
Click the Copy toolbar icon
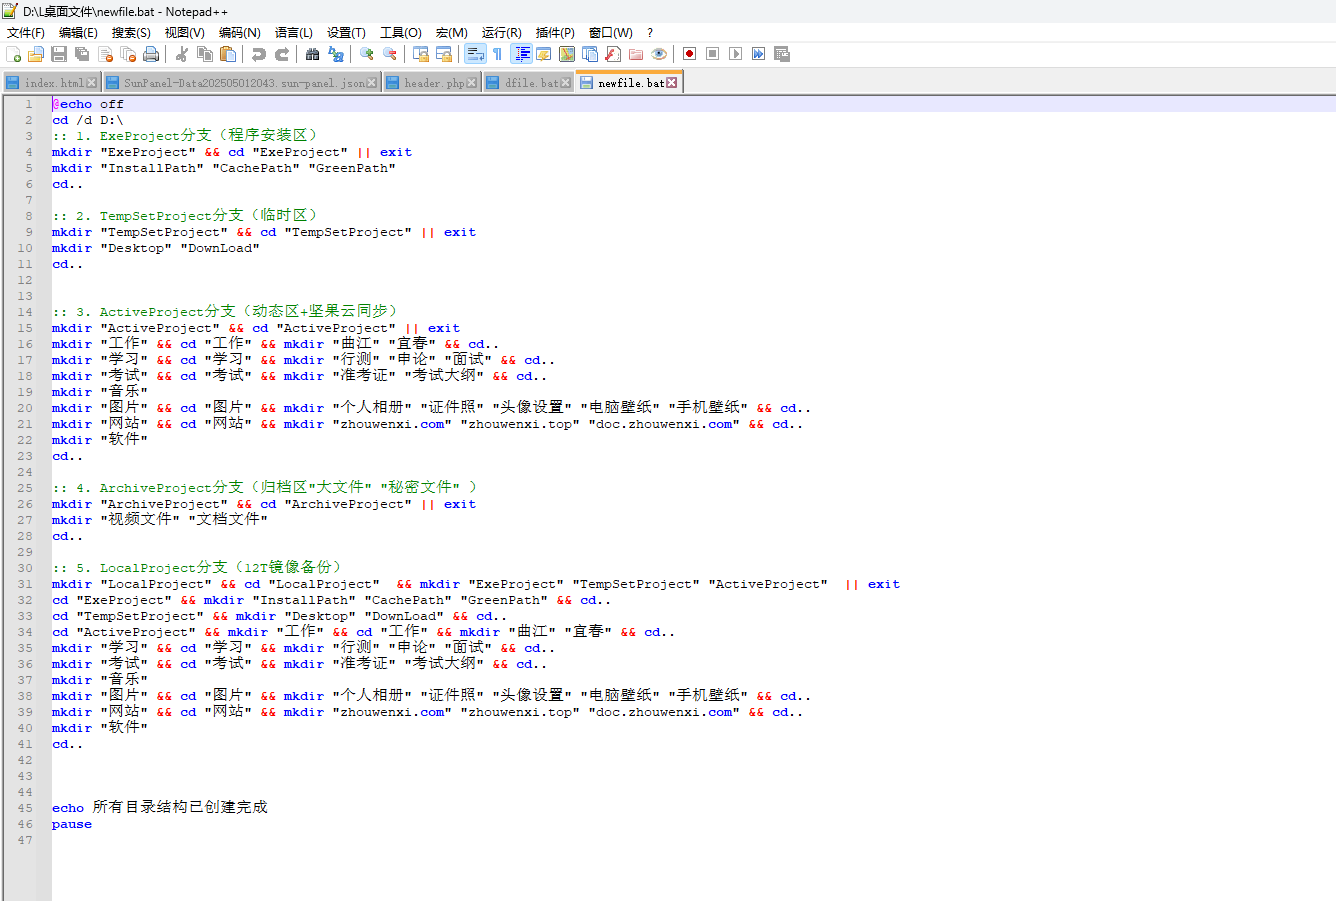tap(205, 54)
